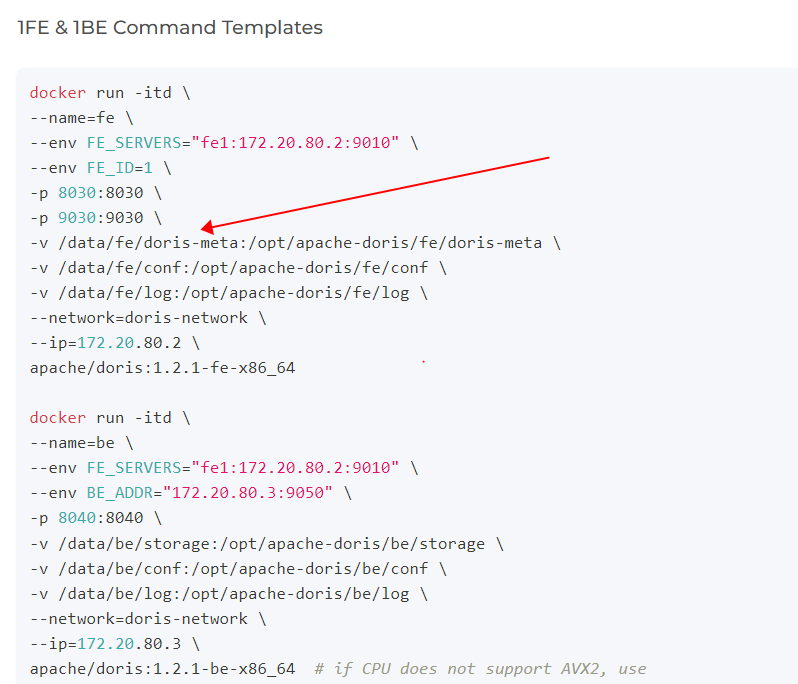The height and width of the screenshot is (684, 798).
Task: Click the 'apache/doris:1.2.1-fe-x86_64' image name
Action: coord(162,368)
